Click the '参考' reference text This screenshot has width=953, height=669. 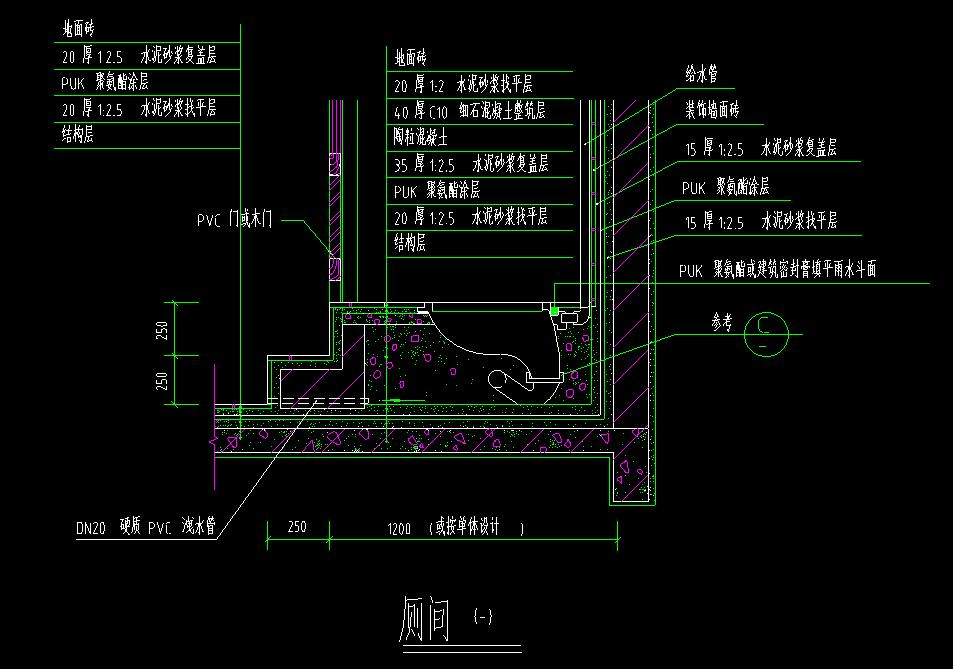click(x=722, y=323)
